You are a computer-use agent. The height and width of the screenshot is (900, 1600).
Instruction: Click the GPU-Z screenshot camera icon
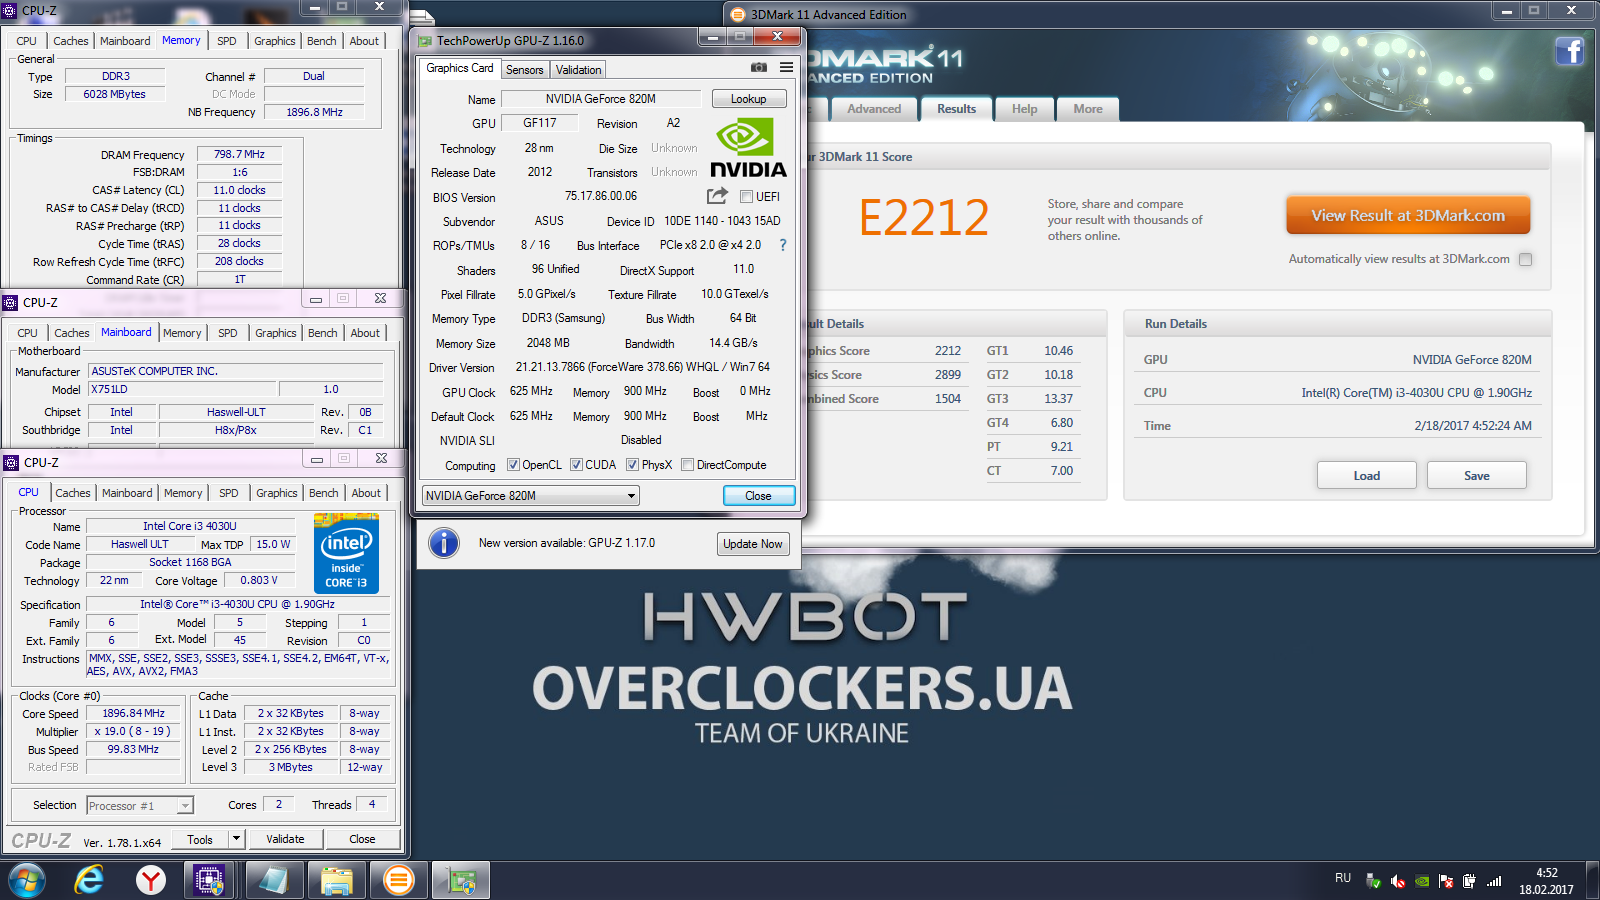tap(759, 67)
